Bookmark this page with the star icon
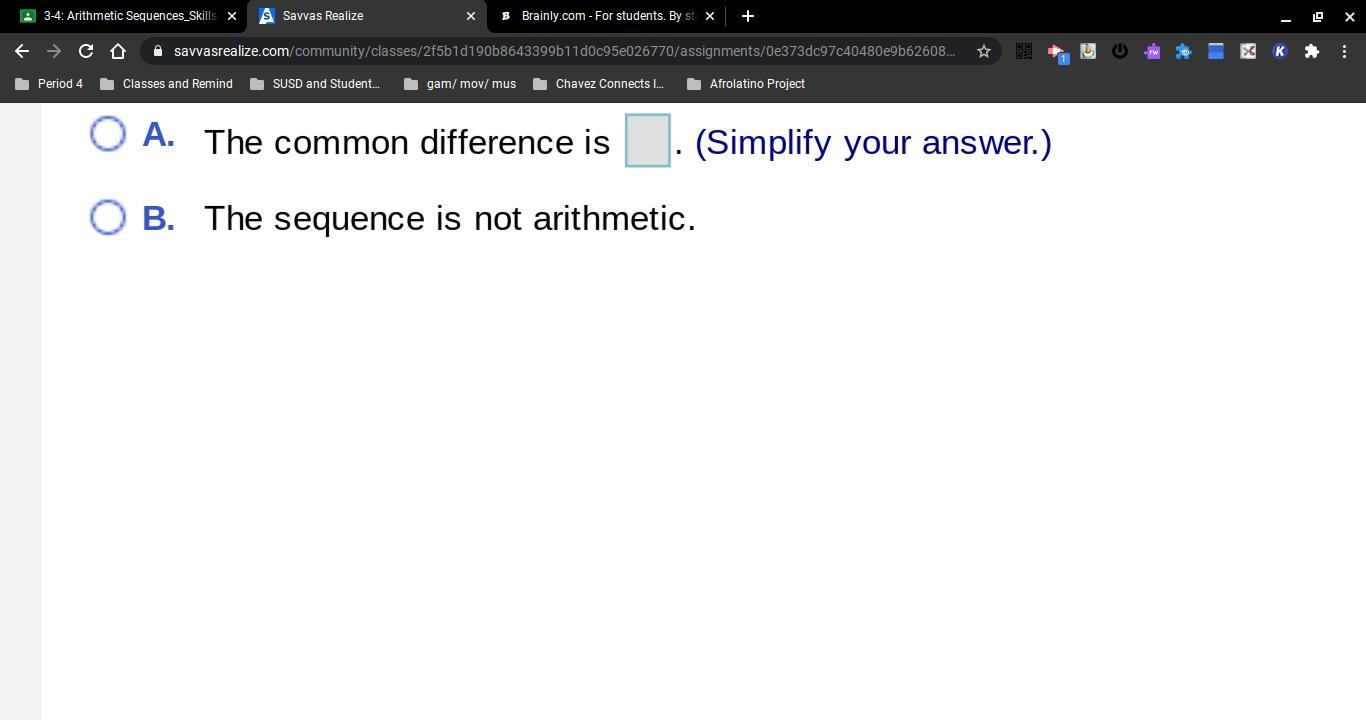The height and width of the screenshot is (720, 1366). [984, 51]
